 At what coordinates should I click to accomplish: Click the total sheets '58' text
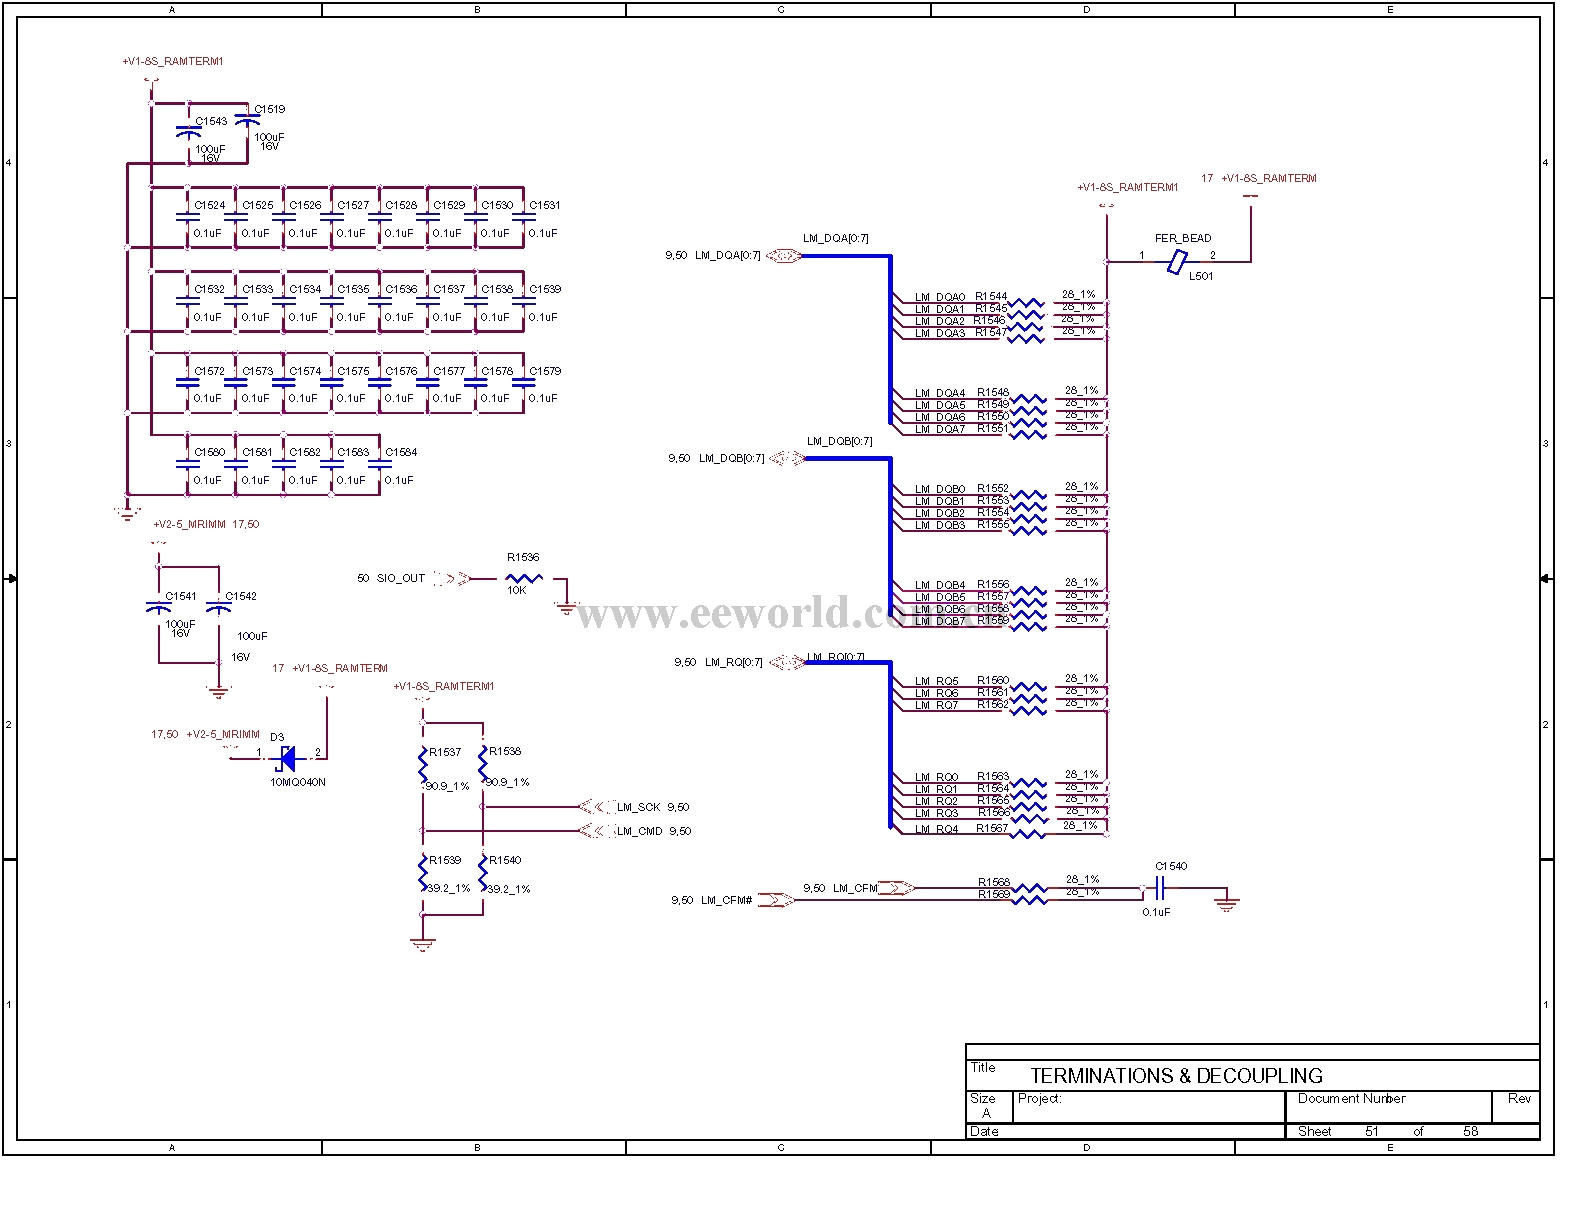pyautogui.click(x=1470, y=1131)
